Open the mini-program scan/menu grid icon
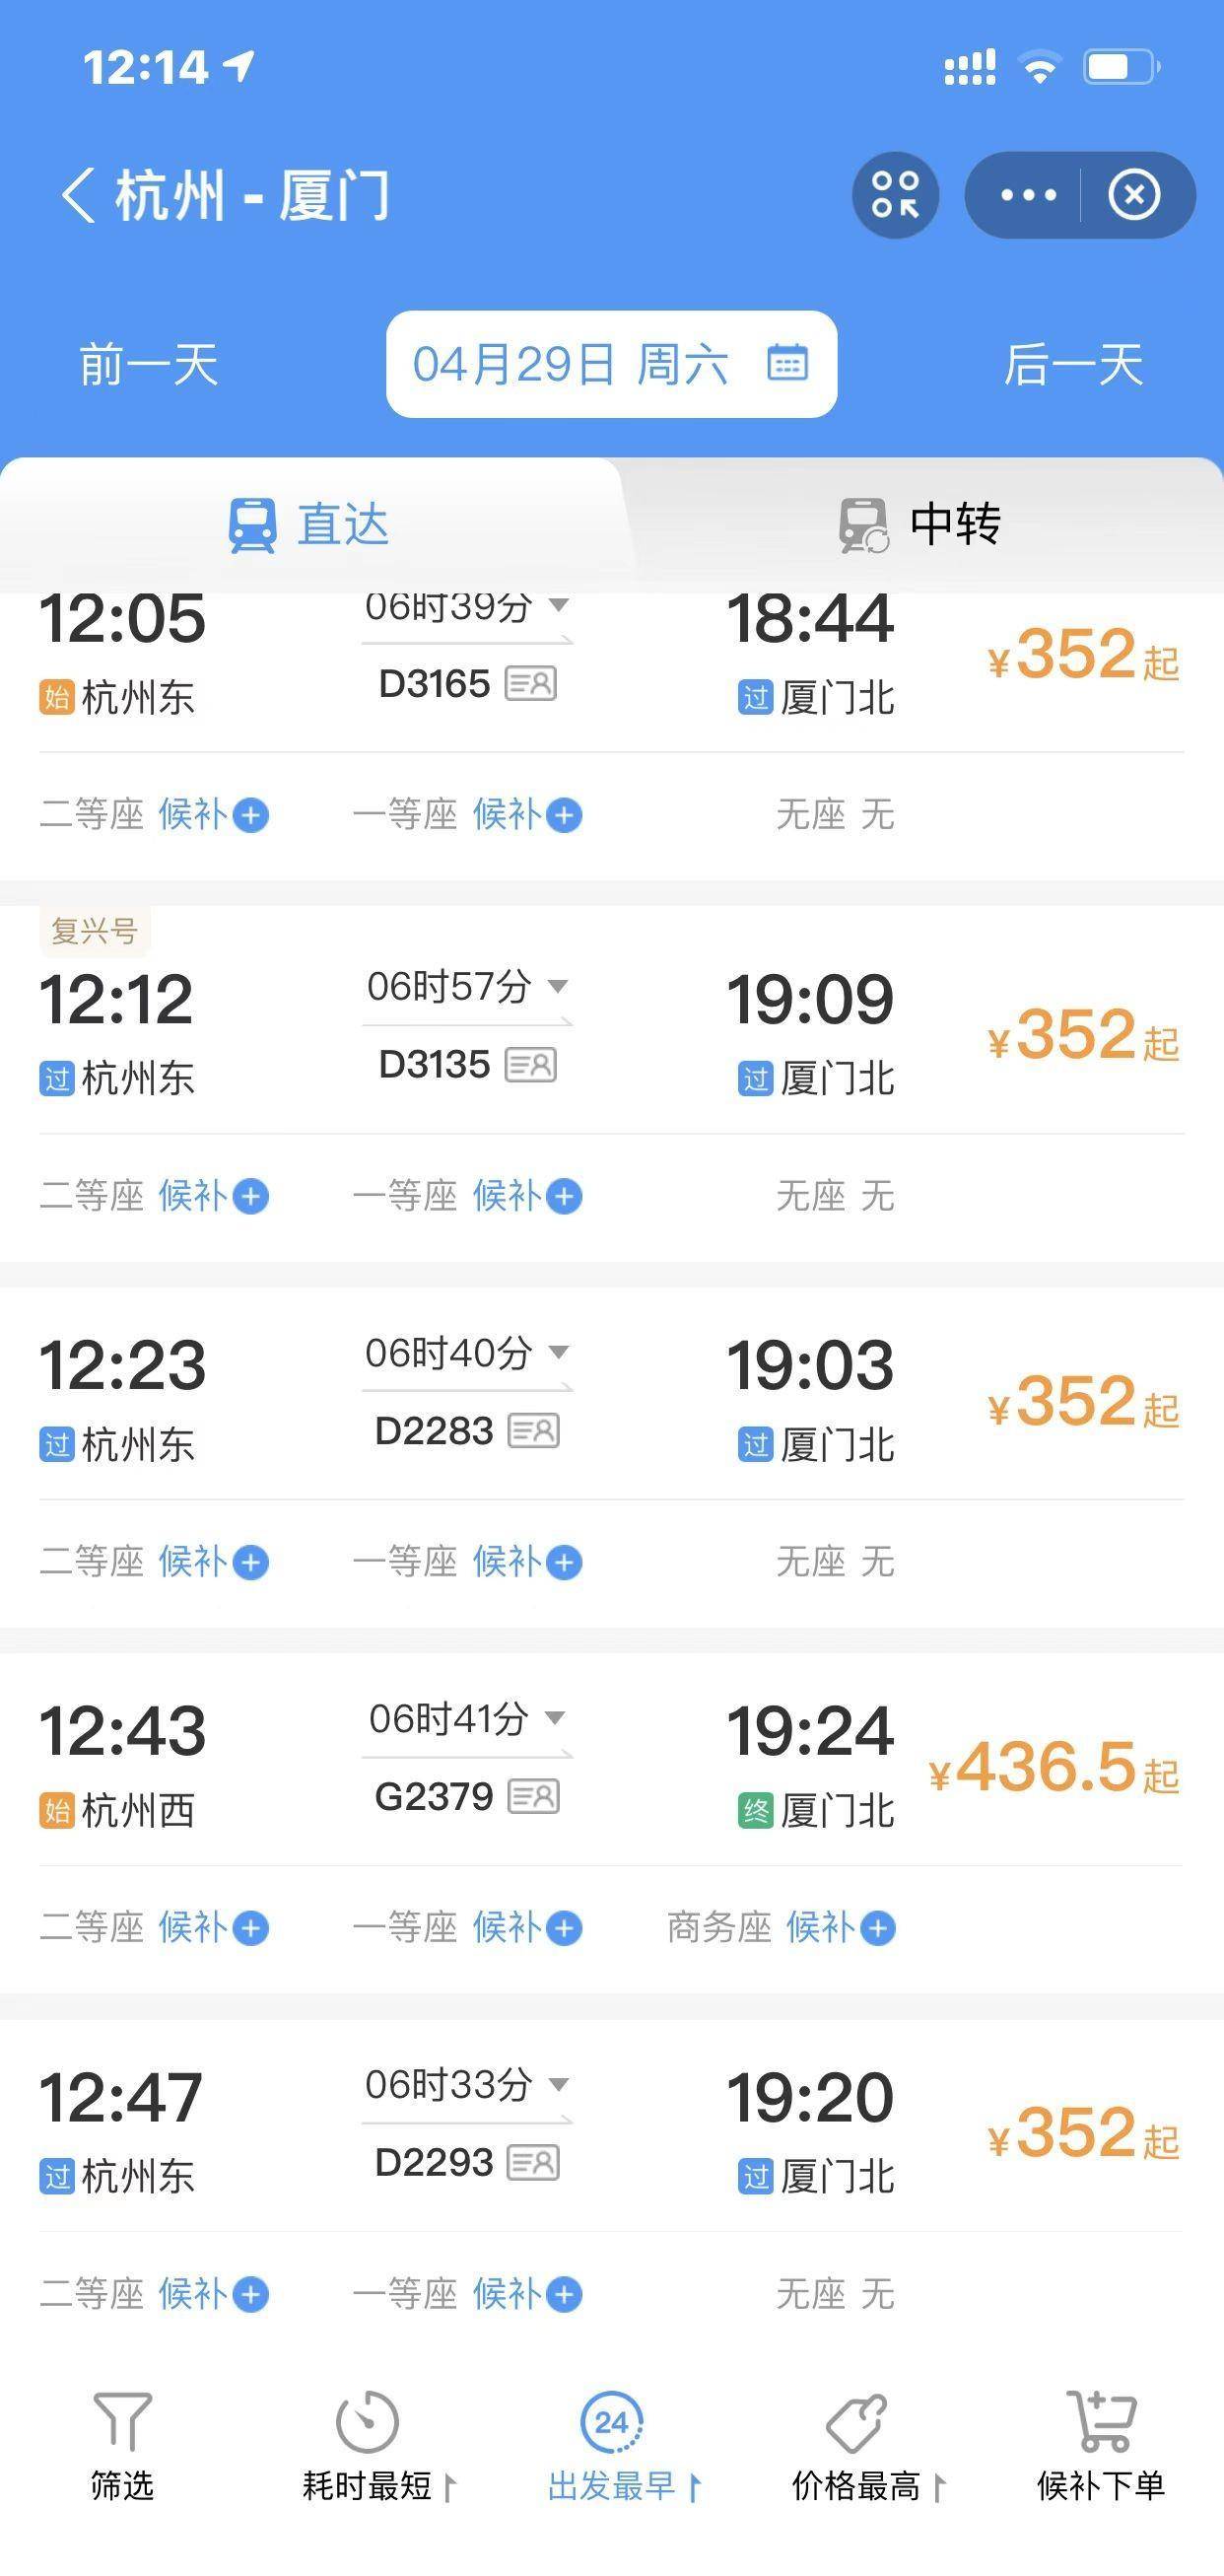Image resolution: width=1224 pixels, height=2576 pixels. [x=895, y=195]
